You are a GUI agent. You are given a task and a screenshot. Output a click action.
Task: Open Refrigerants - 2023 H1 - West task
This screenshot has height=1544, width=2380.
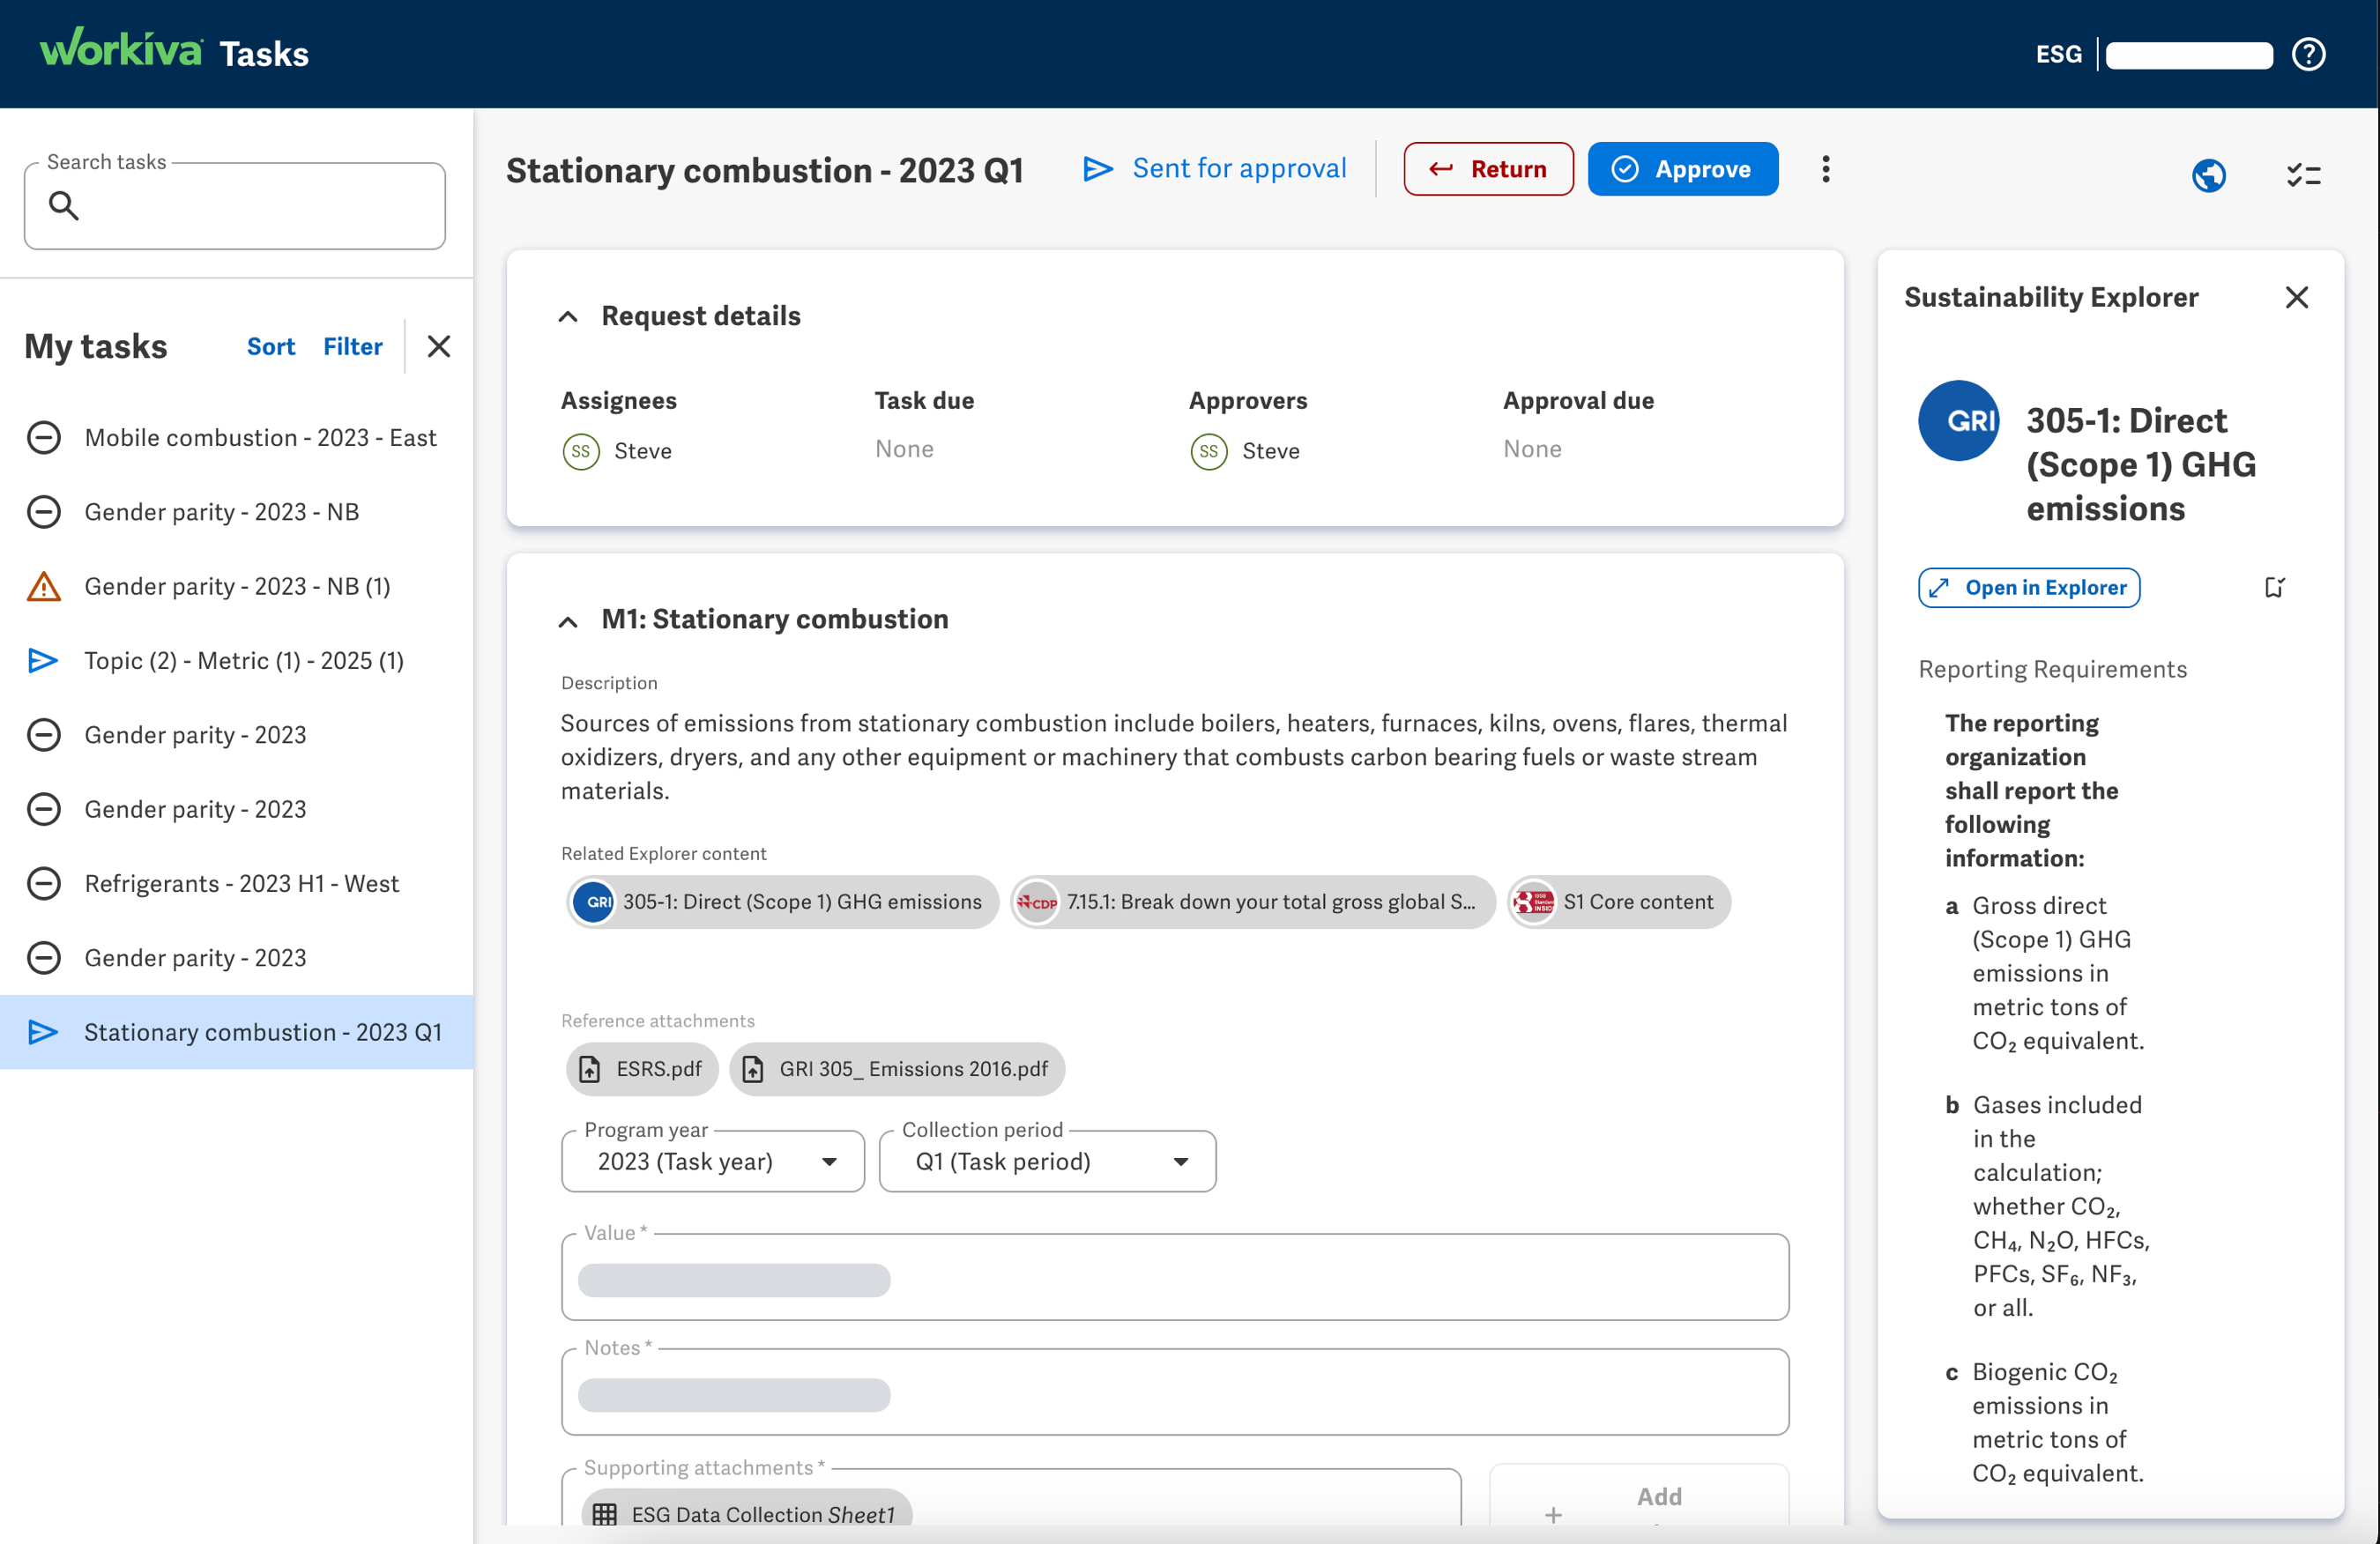[x=237, y=884]
